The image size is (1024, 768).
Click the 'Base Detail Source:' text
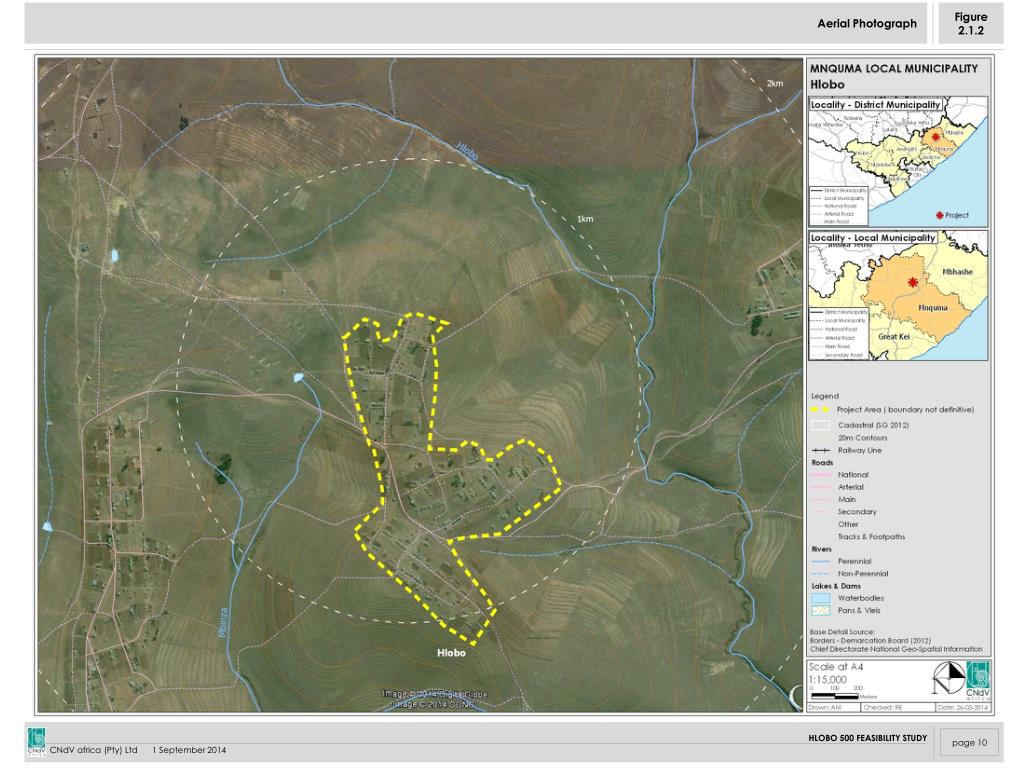click(x=842, y=632)
